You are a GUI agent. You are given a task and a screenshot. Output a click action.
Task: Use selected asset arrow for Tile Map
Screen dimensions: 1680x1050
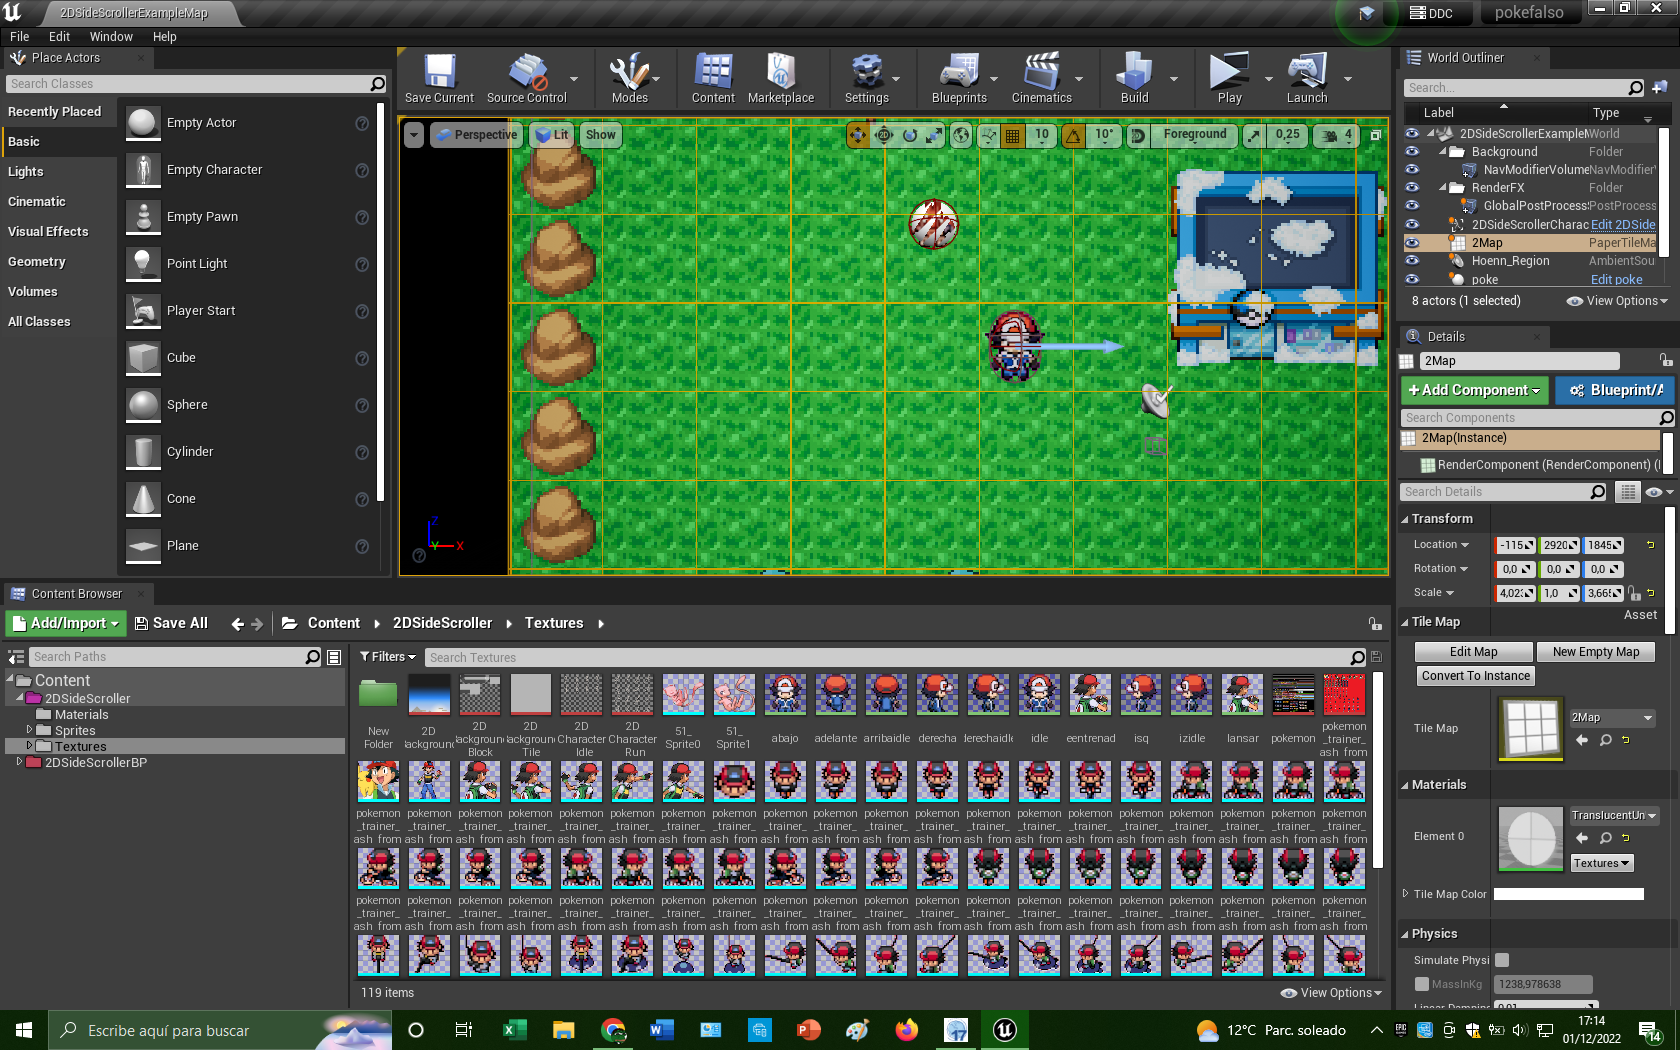point(1582,740)
